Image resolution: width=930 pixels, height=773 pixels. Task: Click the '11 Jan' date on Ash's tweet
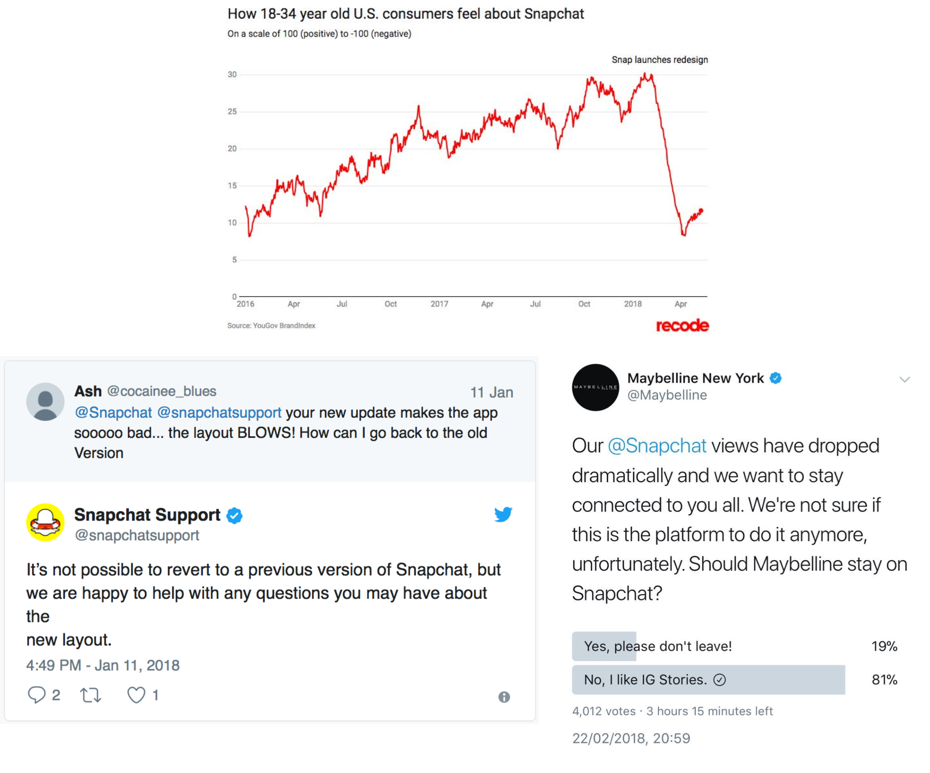492,392
